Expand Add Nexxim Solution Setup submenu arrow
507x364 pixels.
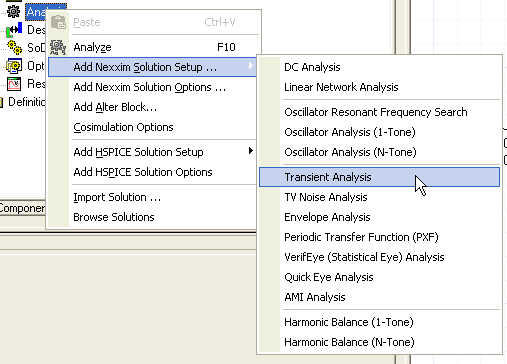point(251,66)
